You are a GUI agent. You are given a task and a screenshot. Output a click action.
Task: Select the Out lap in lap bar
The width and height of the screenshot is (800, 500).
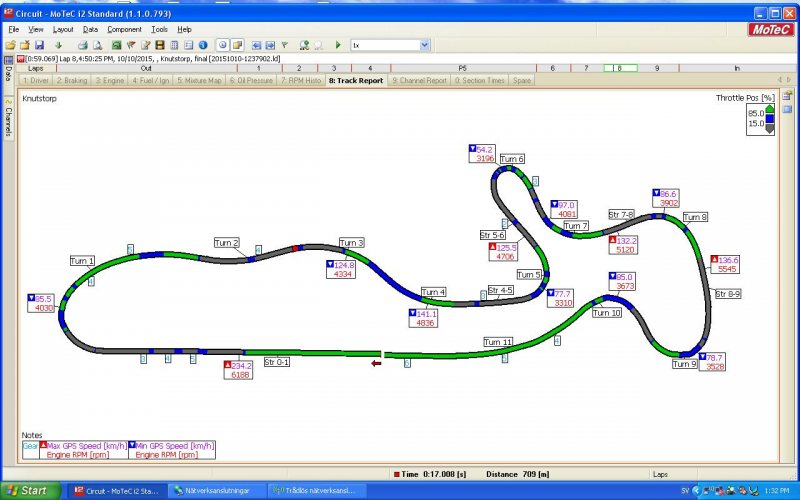[x=146, y=68]
